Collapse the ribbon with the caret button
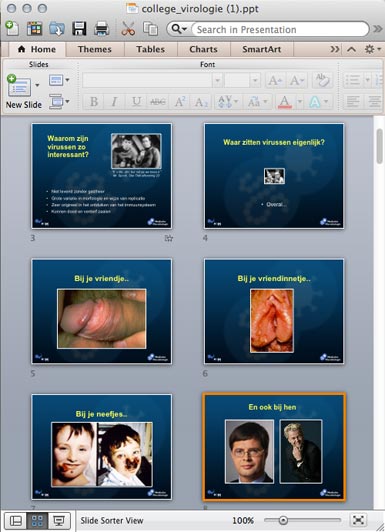The image size is (385, 532). [x=351, y=50]
